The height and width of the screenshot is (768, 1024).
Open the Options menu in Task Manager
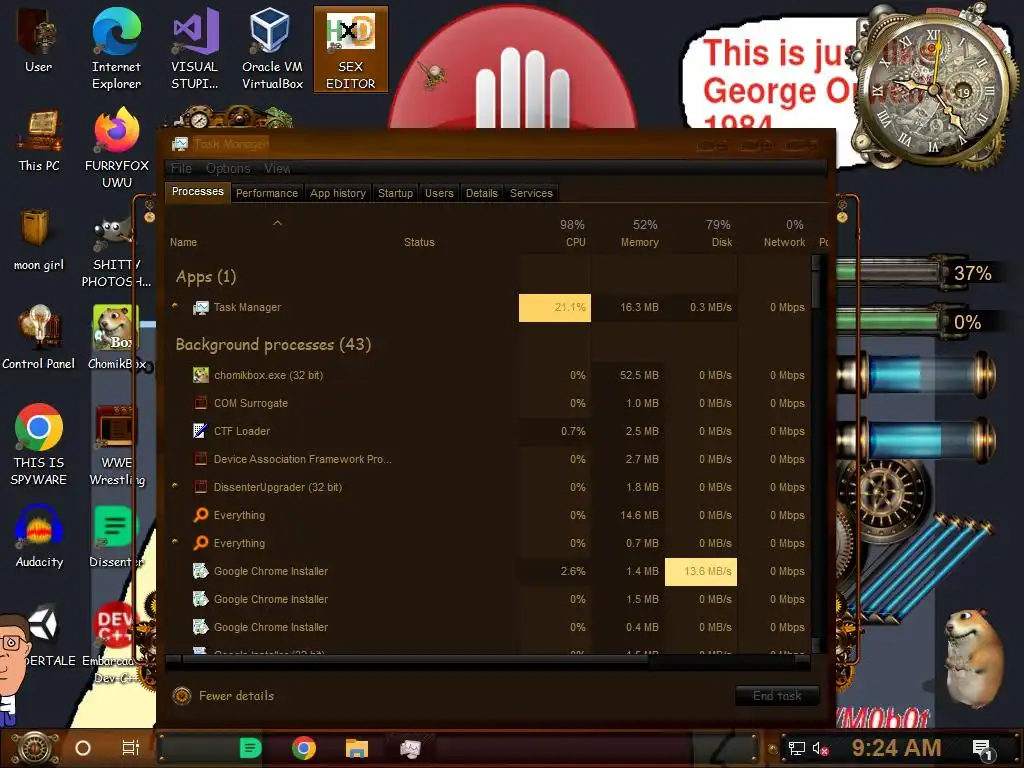(x=228, y=168)
